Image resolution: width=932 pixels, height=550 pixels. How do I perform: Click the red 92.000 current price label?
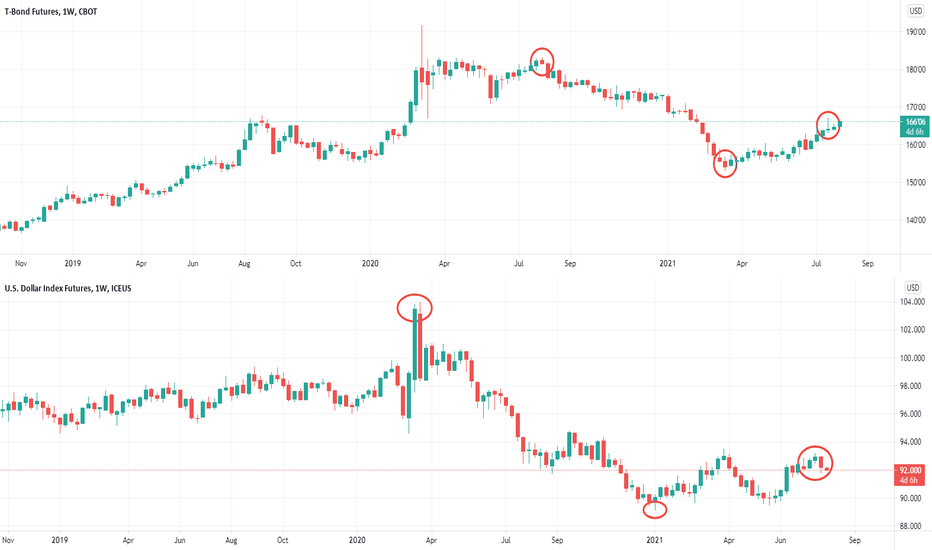pos(909,475)
